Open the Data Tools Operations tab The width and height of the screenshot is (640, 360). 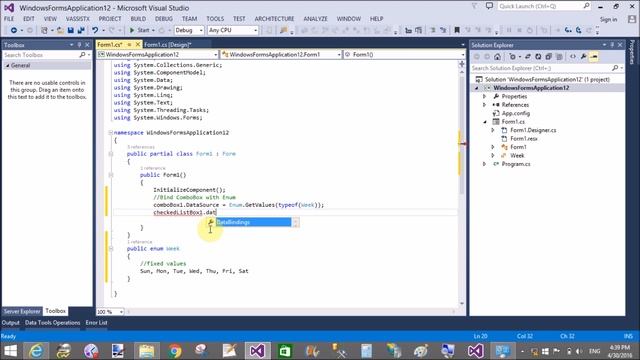click(x=53, y=323)
